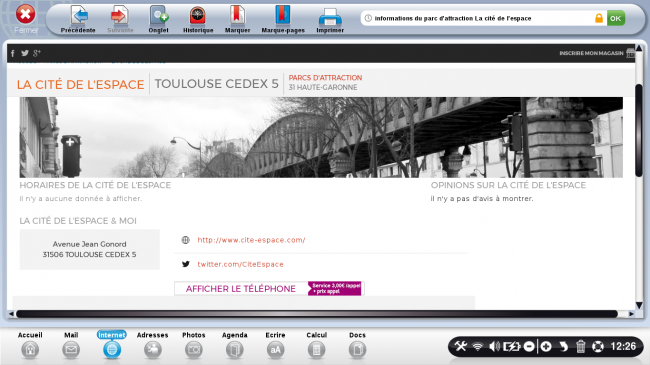Open the Agenda app
650x365 pixels.
(x=235, y=345)
